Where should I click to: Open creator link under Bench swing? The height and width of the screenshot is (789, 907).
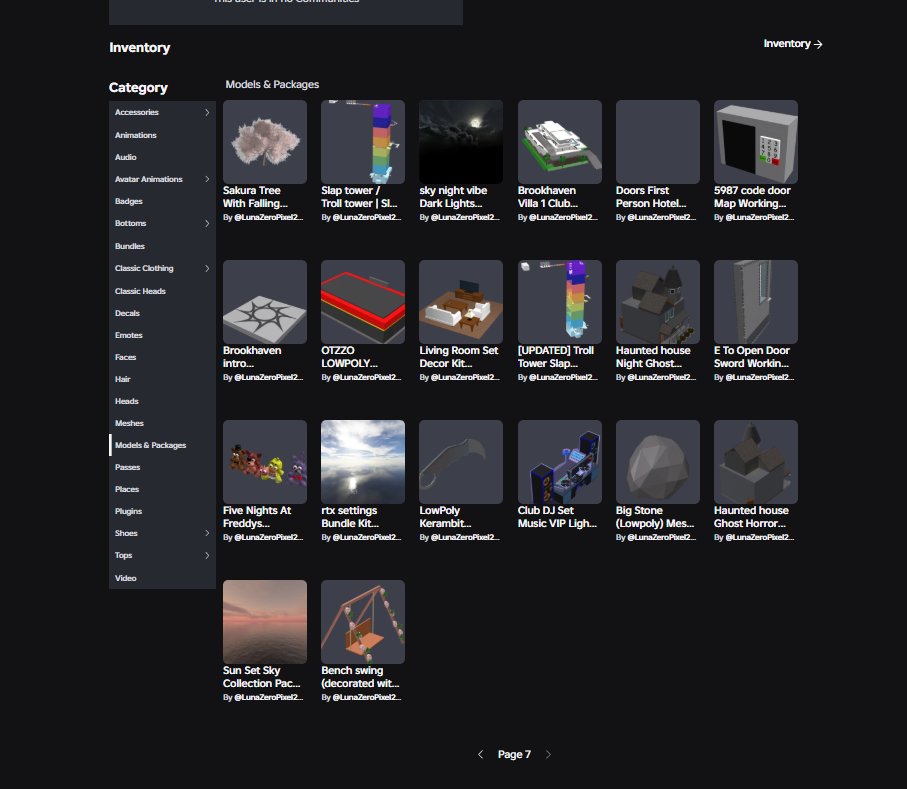point(367,698)
